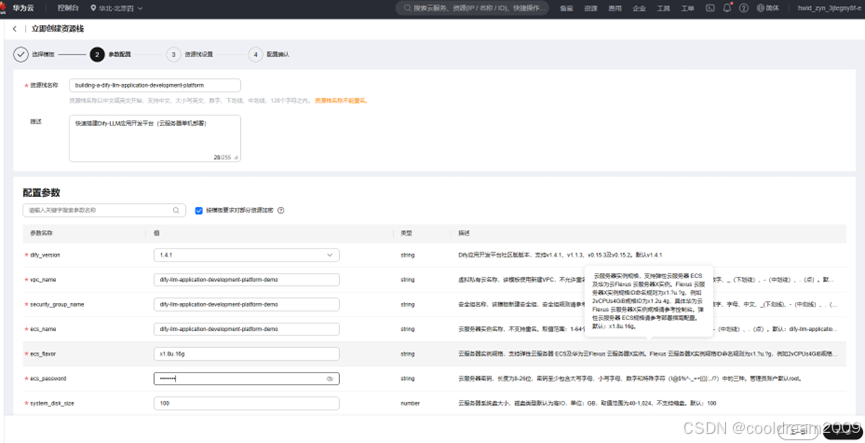Click the top search box for cloud services

click(x=472, y=8)
